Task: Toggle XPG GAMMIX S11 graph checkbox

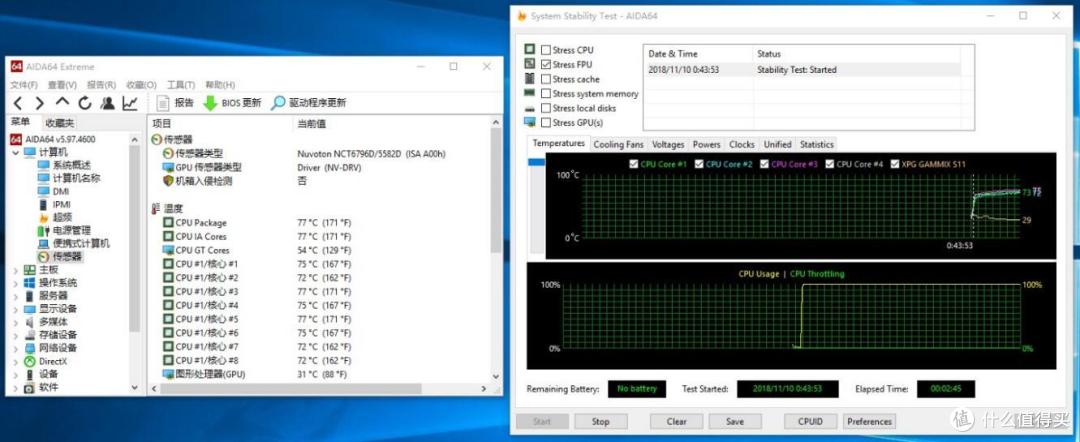Action: click(x=895, y=165)
